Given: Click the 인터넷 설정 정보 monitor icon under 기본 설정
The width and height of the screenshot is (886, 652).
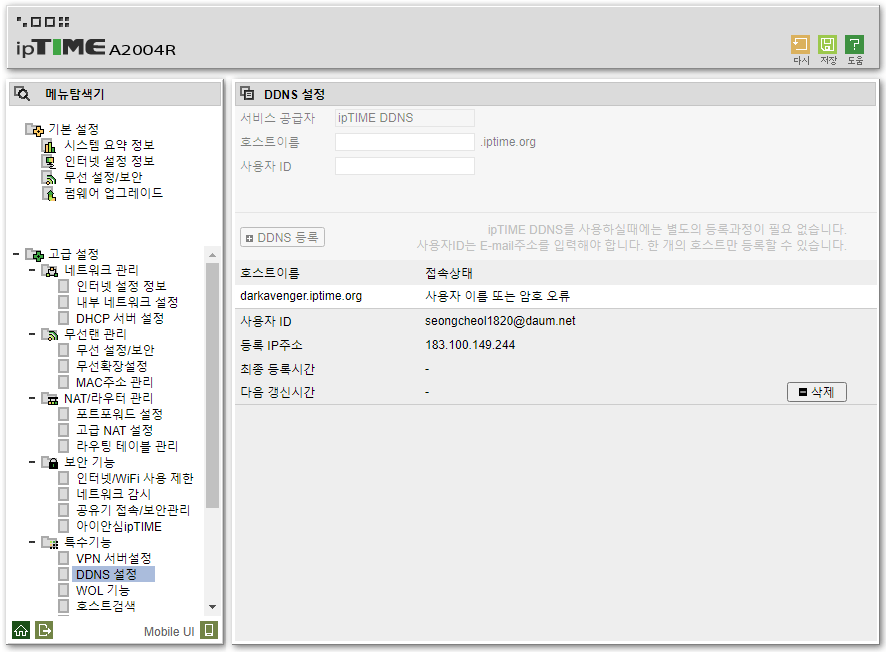Looking at the screenshot, I should [x=49, y=162].
